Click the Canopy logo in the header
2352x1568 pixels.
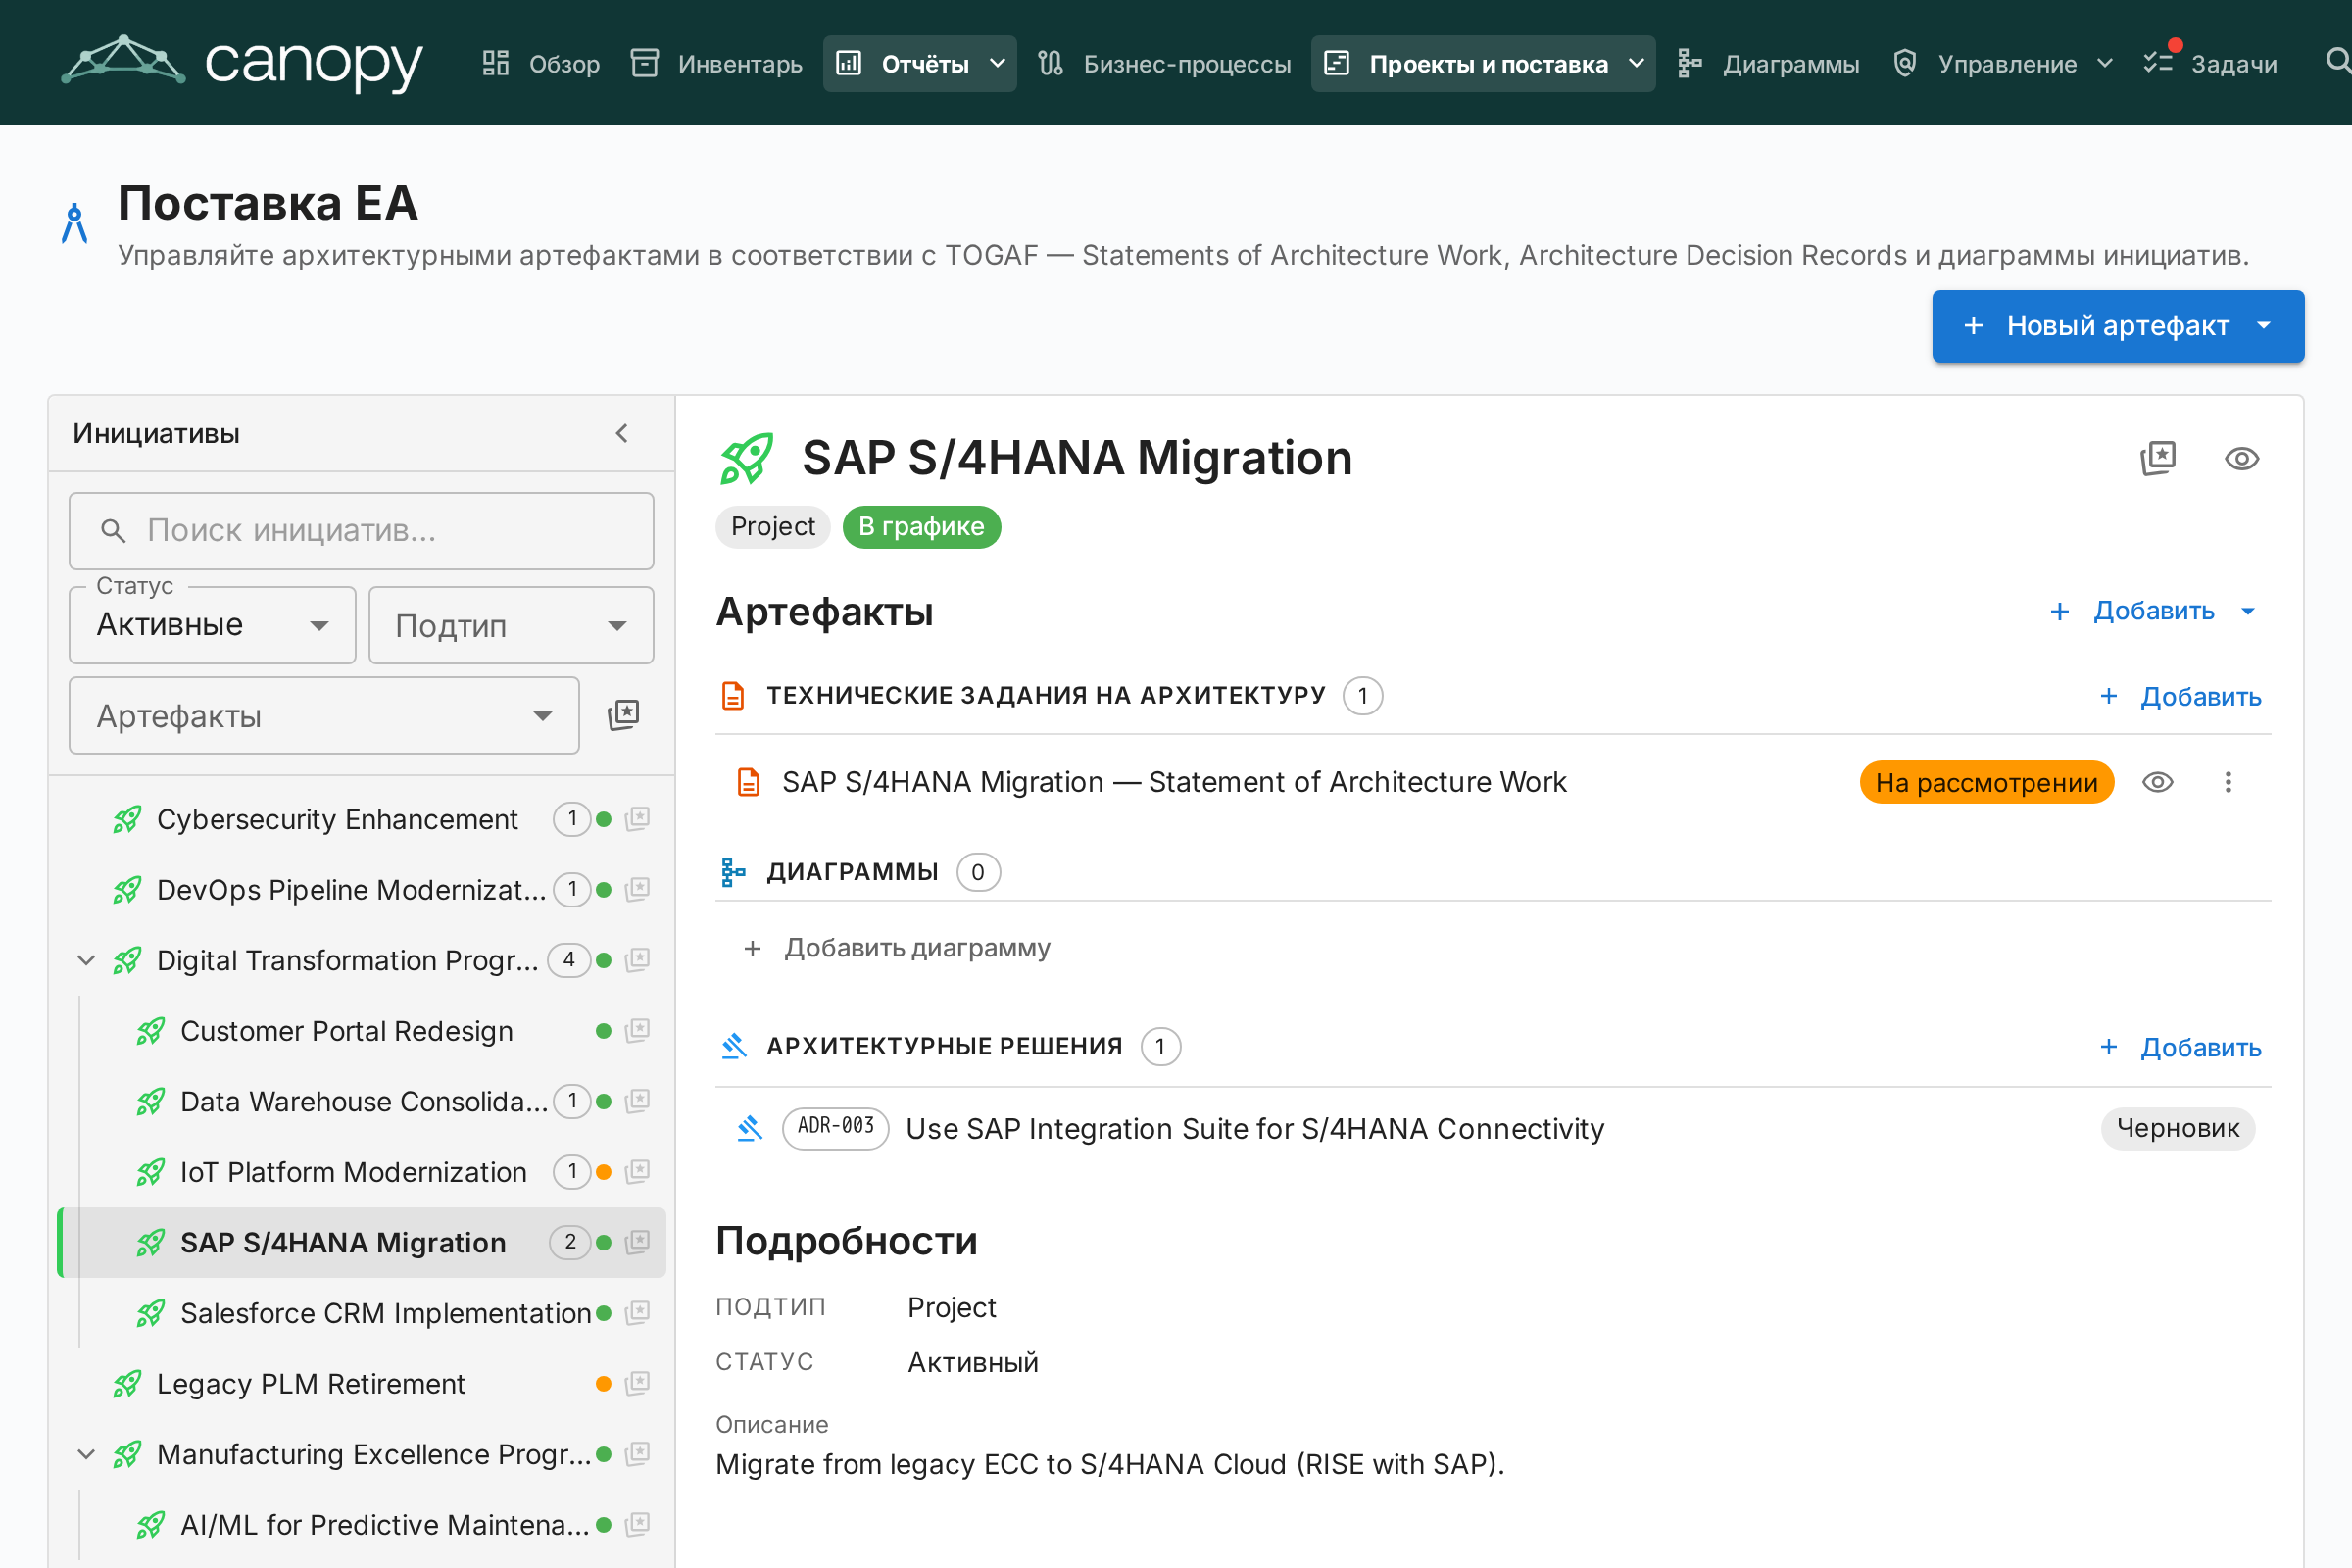(242, 62)
